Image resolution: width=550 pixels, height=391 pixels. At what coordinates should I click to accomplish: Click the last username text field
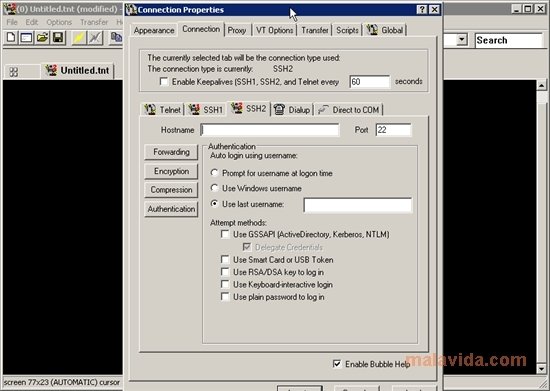[358, 205]
